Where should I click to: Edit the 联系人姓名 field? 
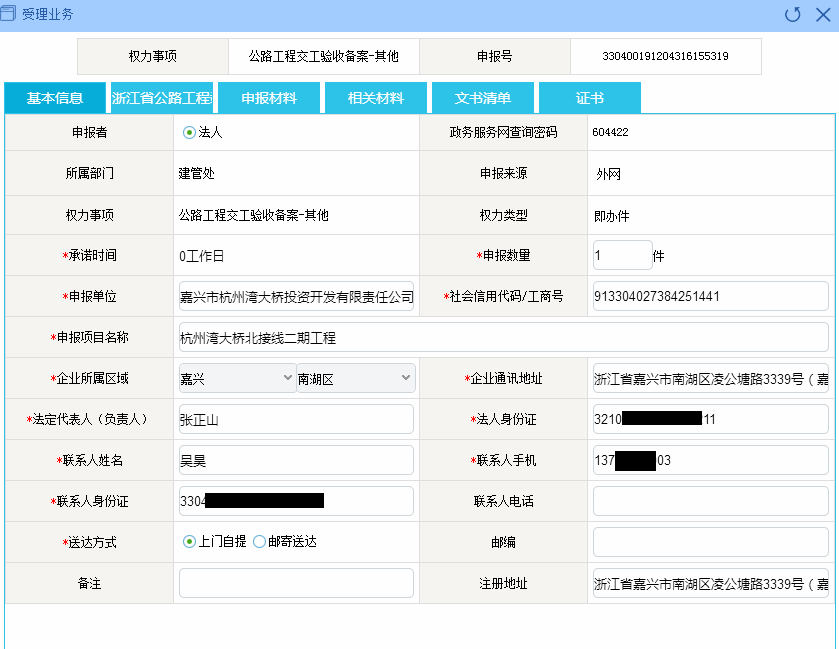pos(296,460)
